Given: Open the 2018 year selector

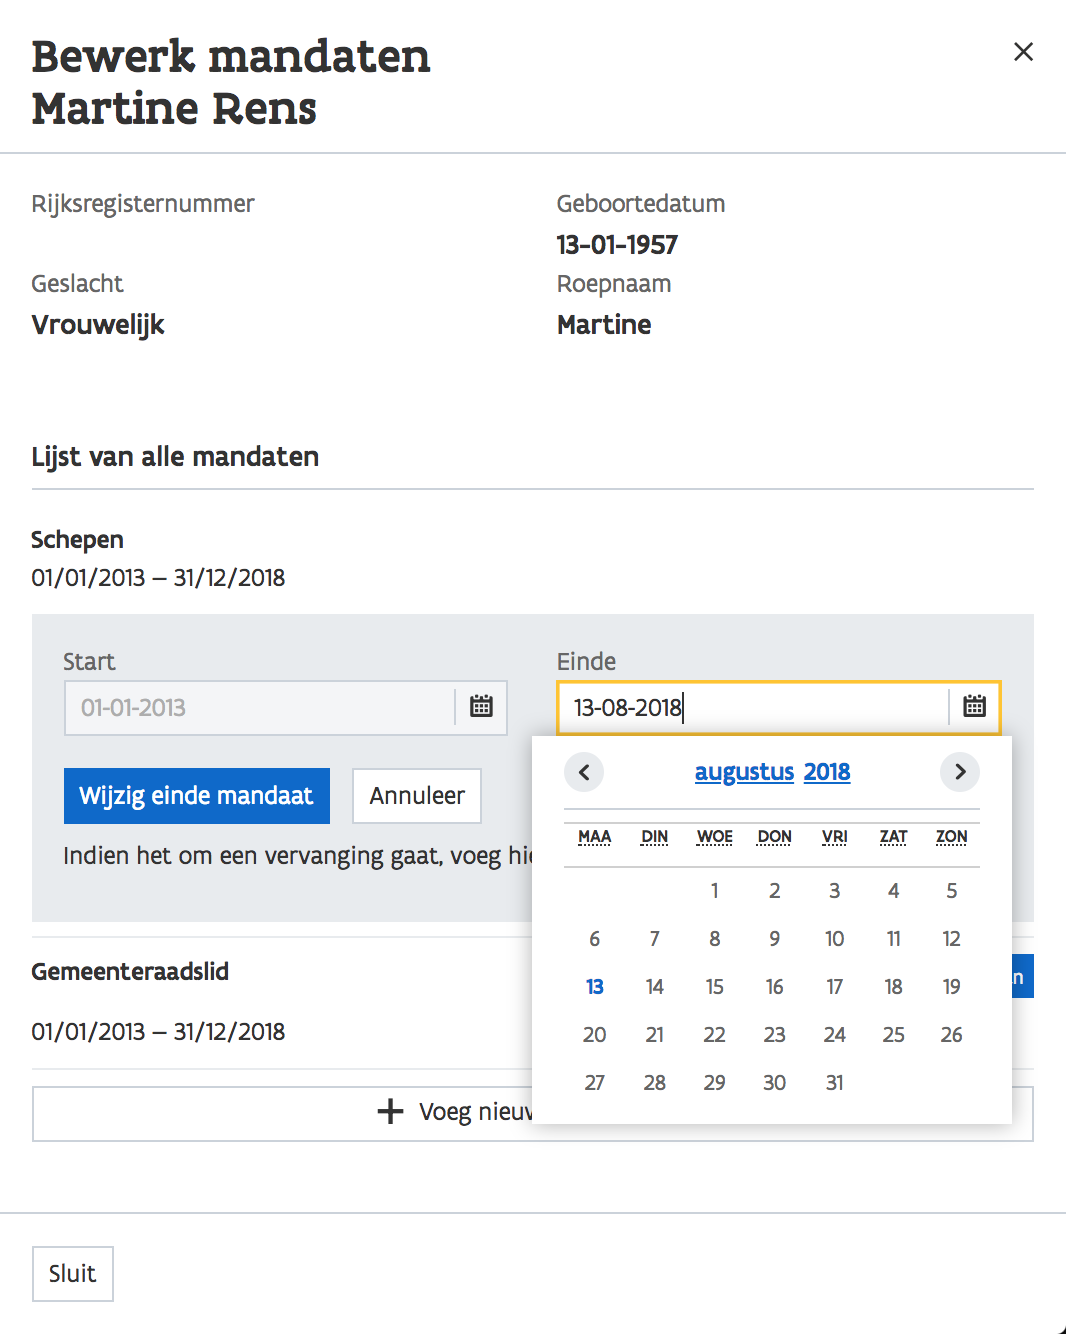Looking at the screenshot, I should pyautogui.click(x=827, y=772).
